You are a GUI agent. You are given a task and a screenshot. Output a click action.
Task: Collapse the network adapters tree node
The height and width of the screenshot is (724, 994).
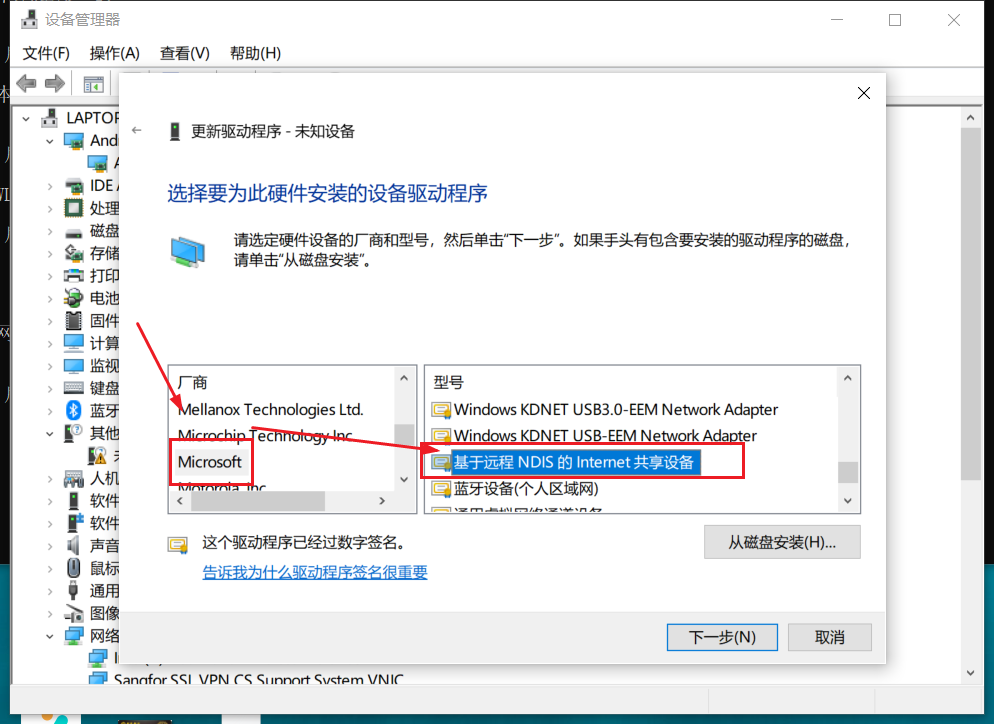pos(50,636)
